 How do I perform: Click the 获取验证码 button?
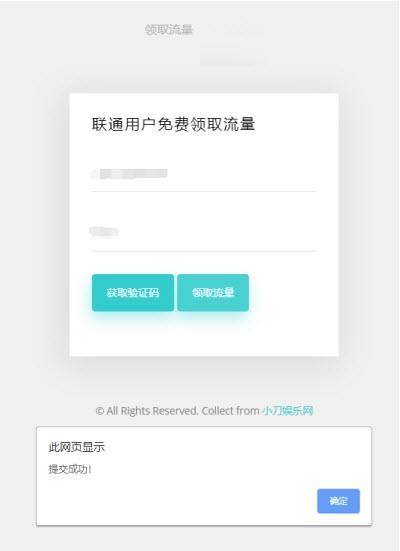[133, 293]
